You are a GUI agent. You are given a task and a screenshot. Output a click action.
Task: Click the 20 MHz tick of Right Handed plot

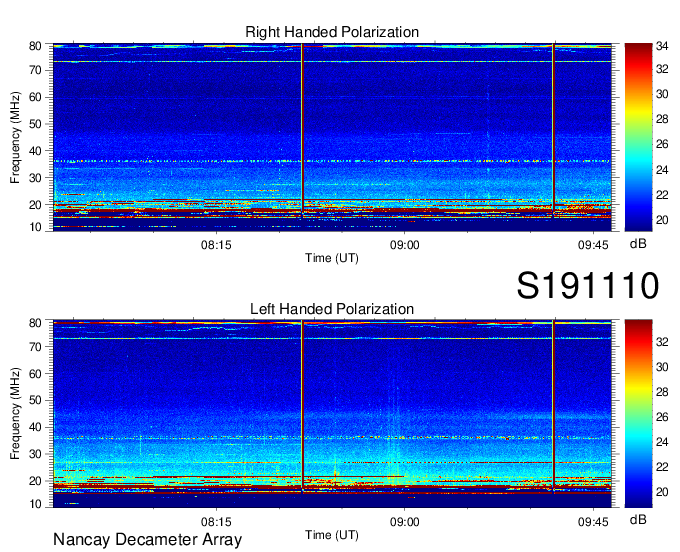pyautogui.click(x=35, y=205)
